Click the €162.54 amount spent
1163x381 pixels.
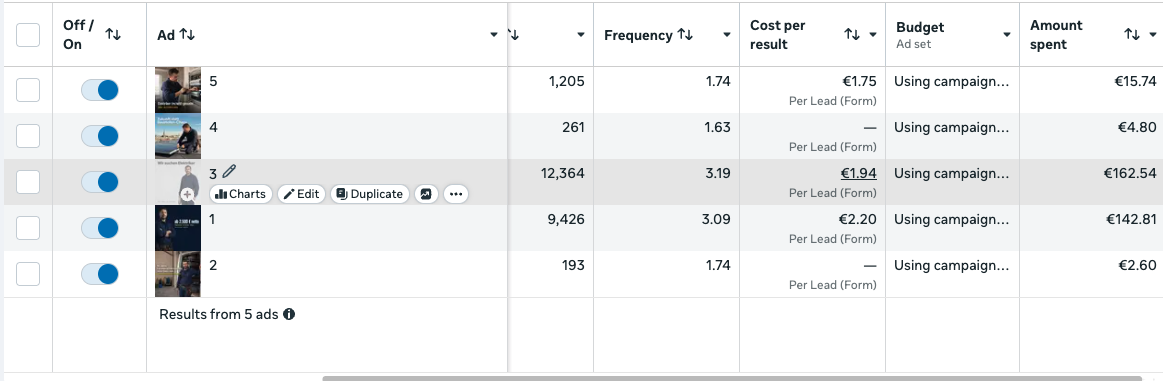click(1130, 173)
